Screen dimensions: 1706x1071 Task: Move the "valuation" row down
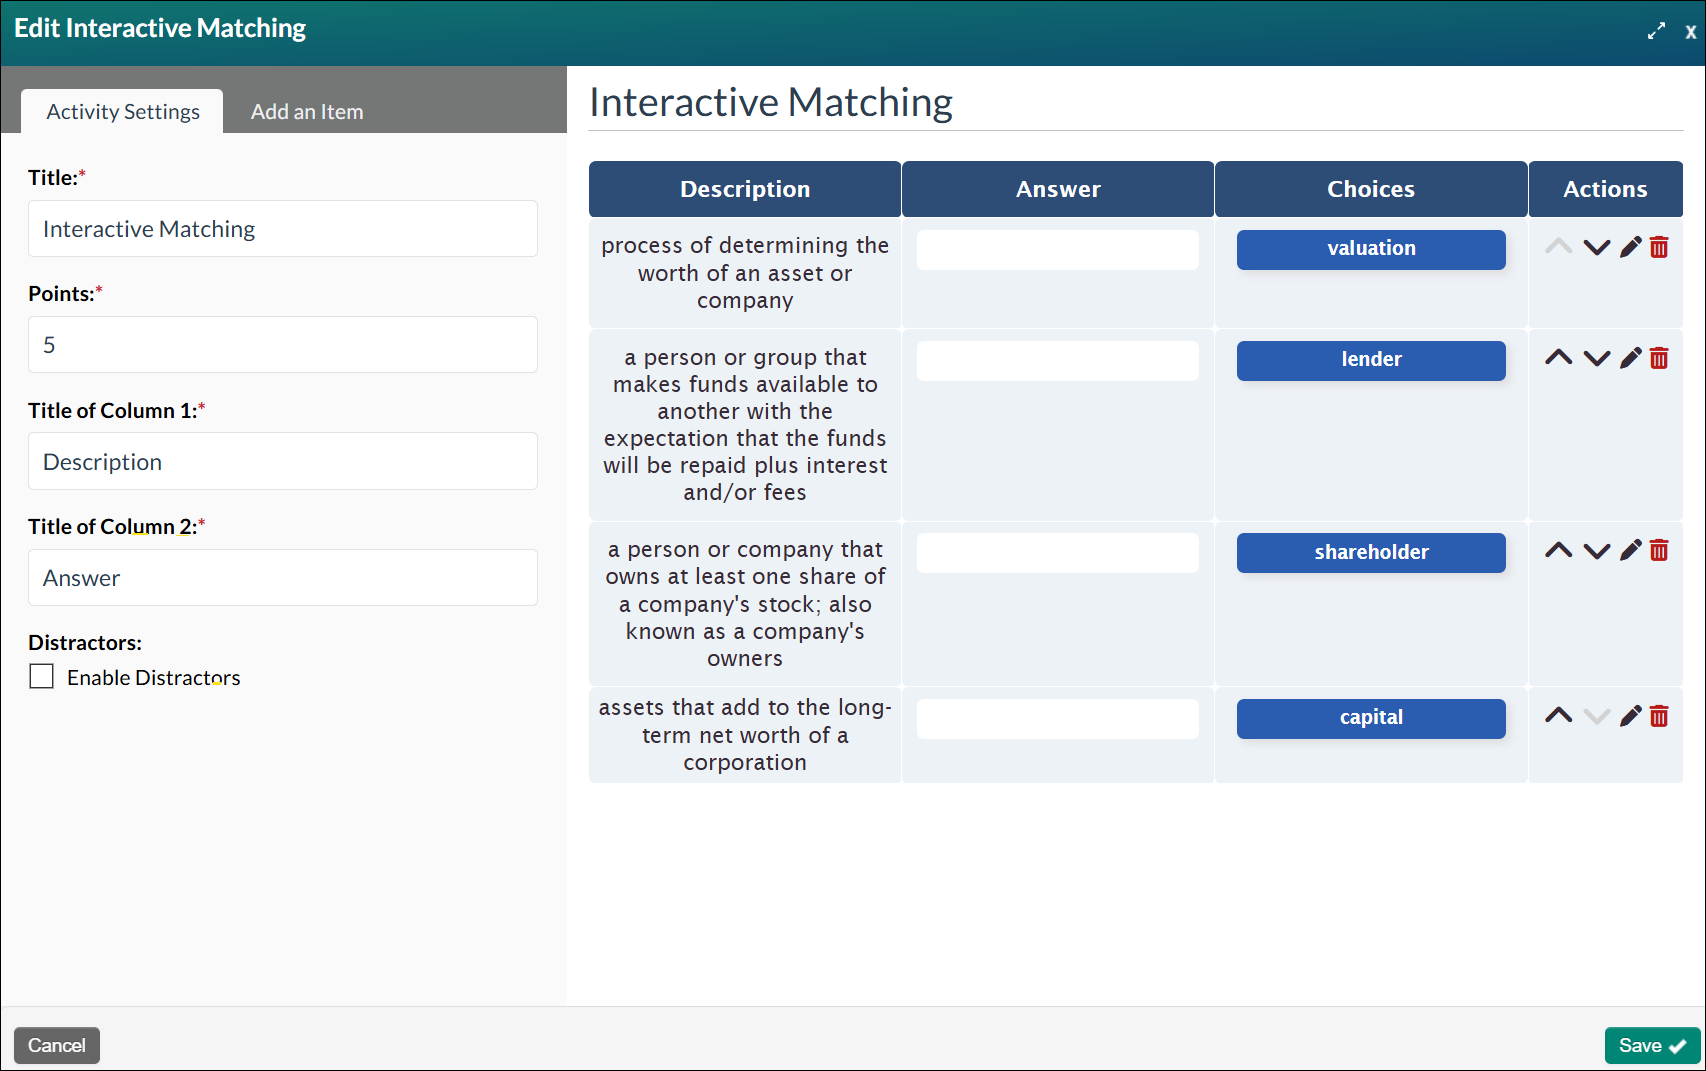1595,246
